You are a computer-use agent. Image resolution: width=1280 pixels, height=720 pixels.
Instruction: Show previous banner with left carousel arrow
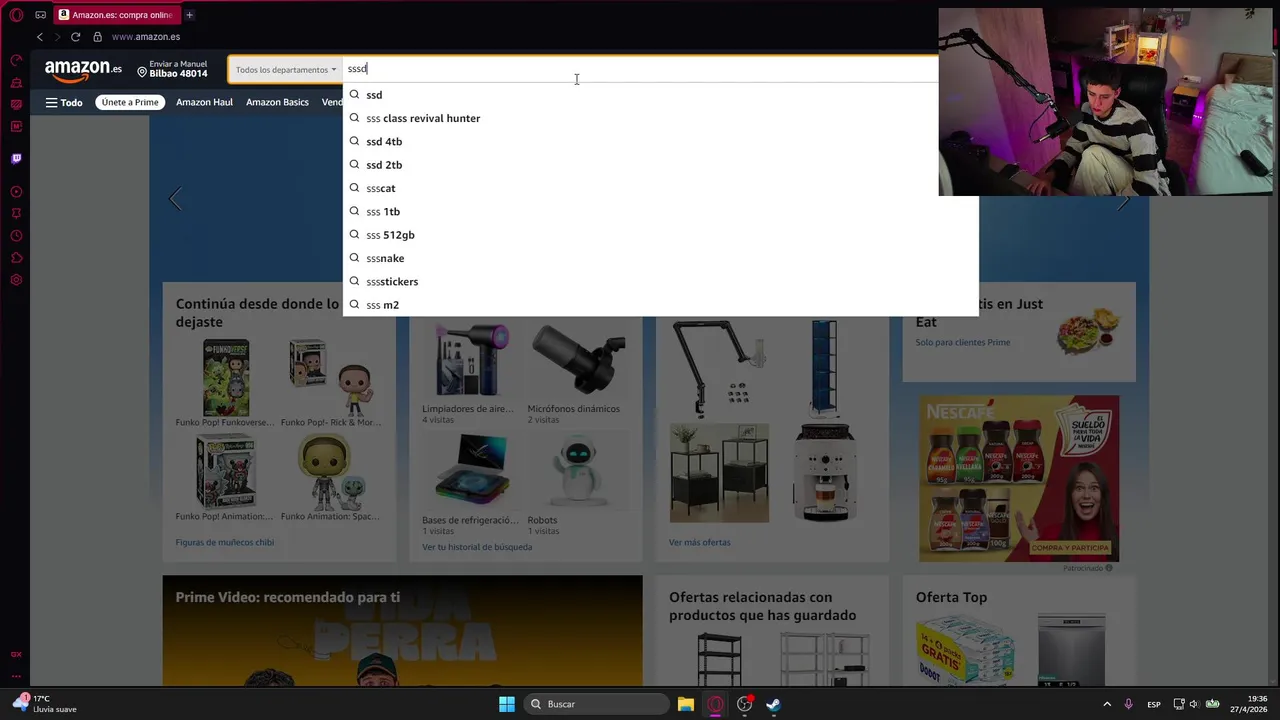coord(176,199)
